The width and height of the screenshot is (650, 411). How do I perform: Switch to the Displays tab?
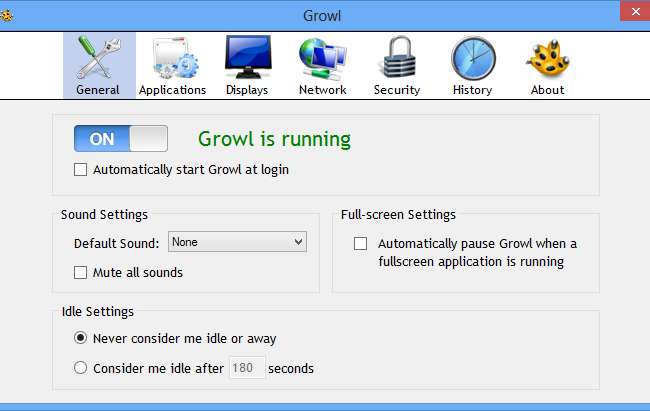[247, 66]
